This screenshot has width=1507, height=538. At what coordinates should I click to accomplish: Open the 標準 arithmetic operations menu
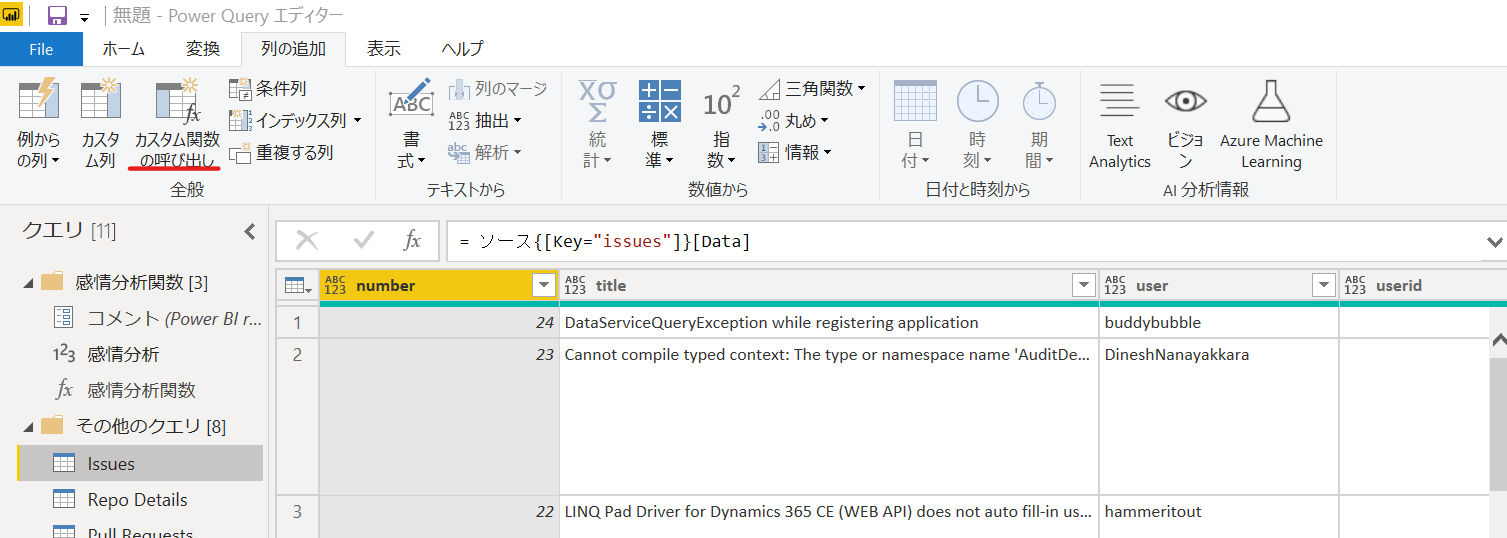tap(660, 124)
